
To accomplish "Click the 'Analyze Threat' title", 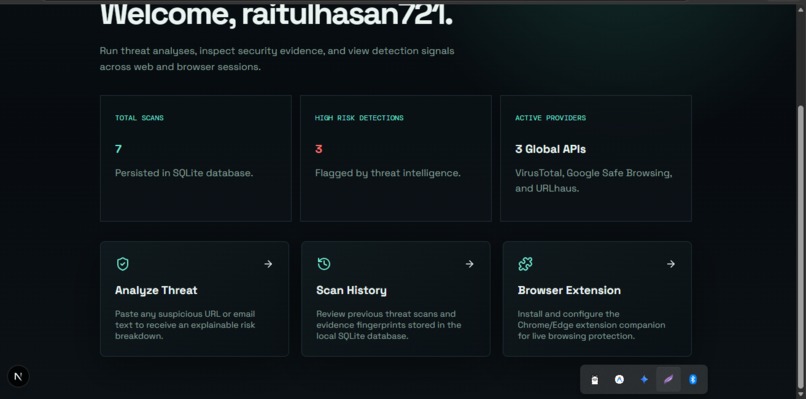I will [x=156, y=291].
